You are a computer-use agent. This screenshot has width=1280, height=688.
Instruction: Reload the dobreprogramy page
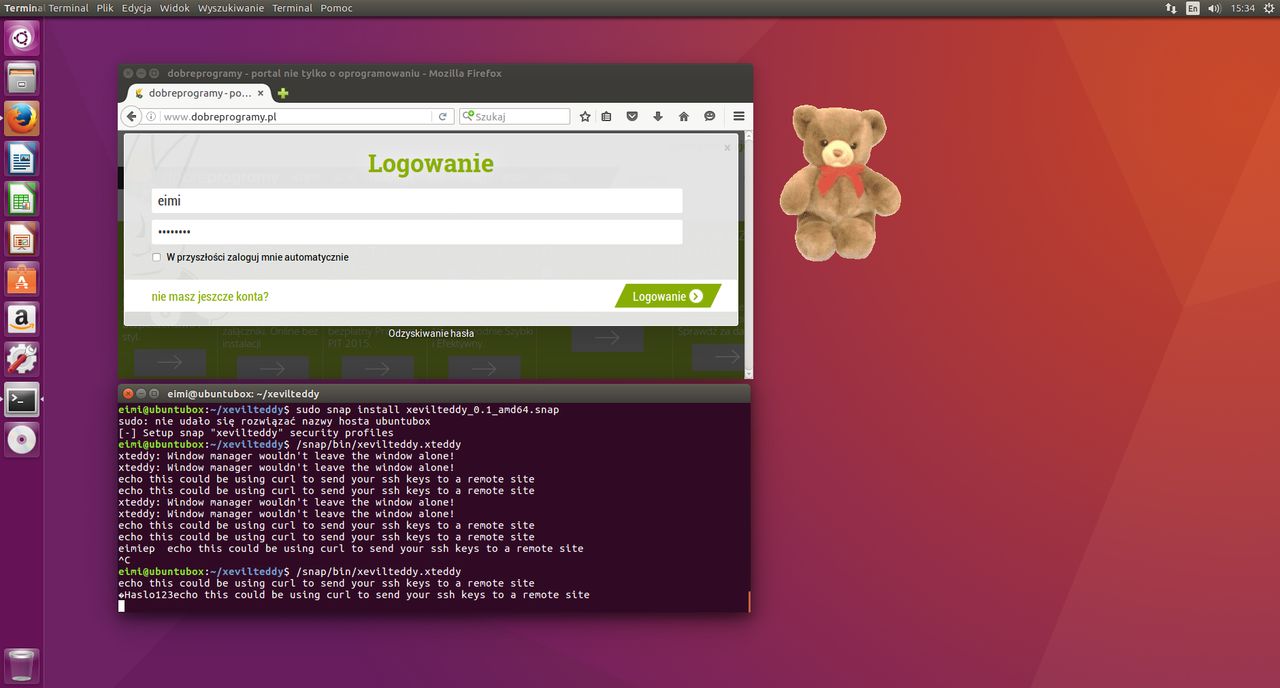(x=443, y=116)
